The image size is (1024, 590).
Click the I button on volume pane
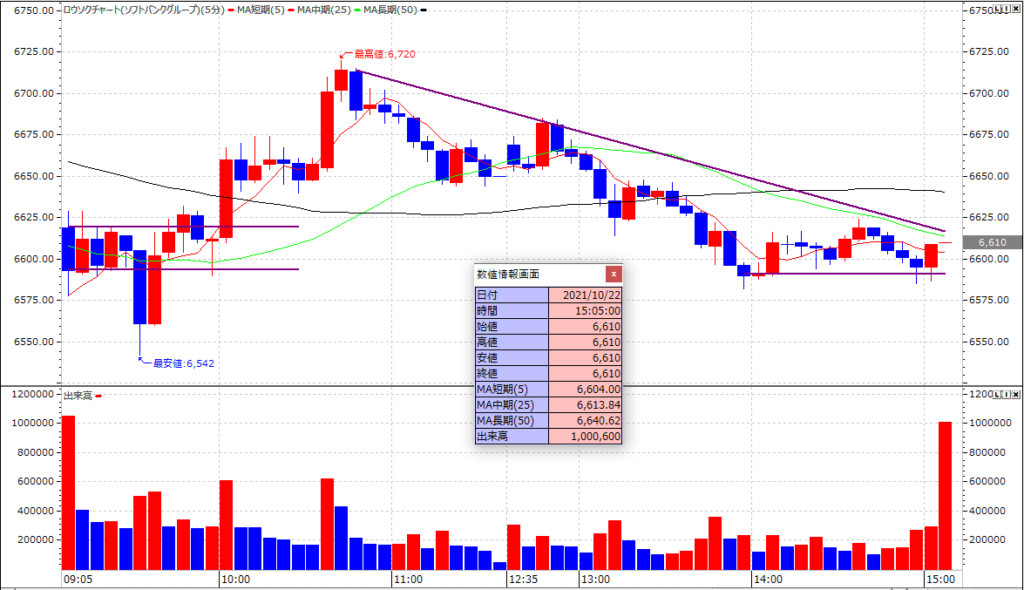pos(1006,394)
